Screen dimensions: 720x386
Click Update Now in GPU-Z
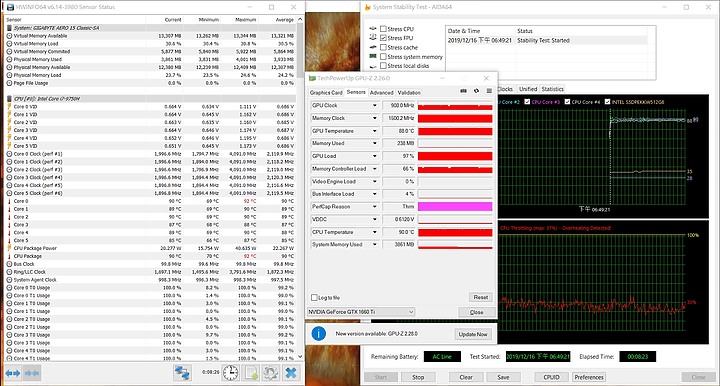pyautogui.click(x=473, y=334)
